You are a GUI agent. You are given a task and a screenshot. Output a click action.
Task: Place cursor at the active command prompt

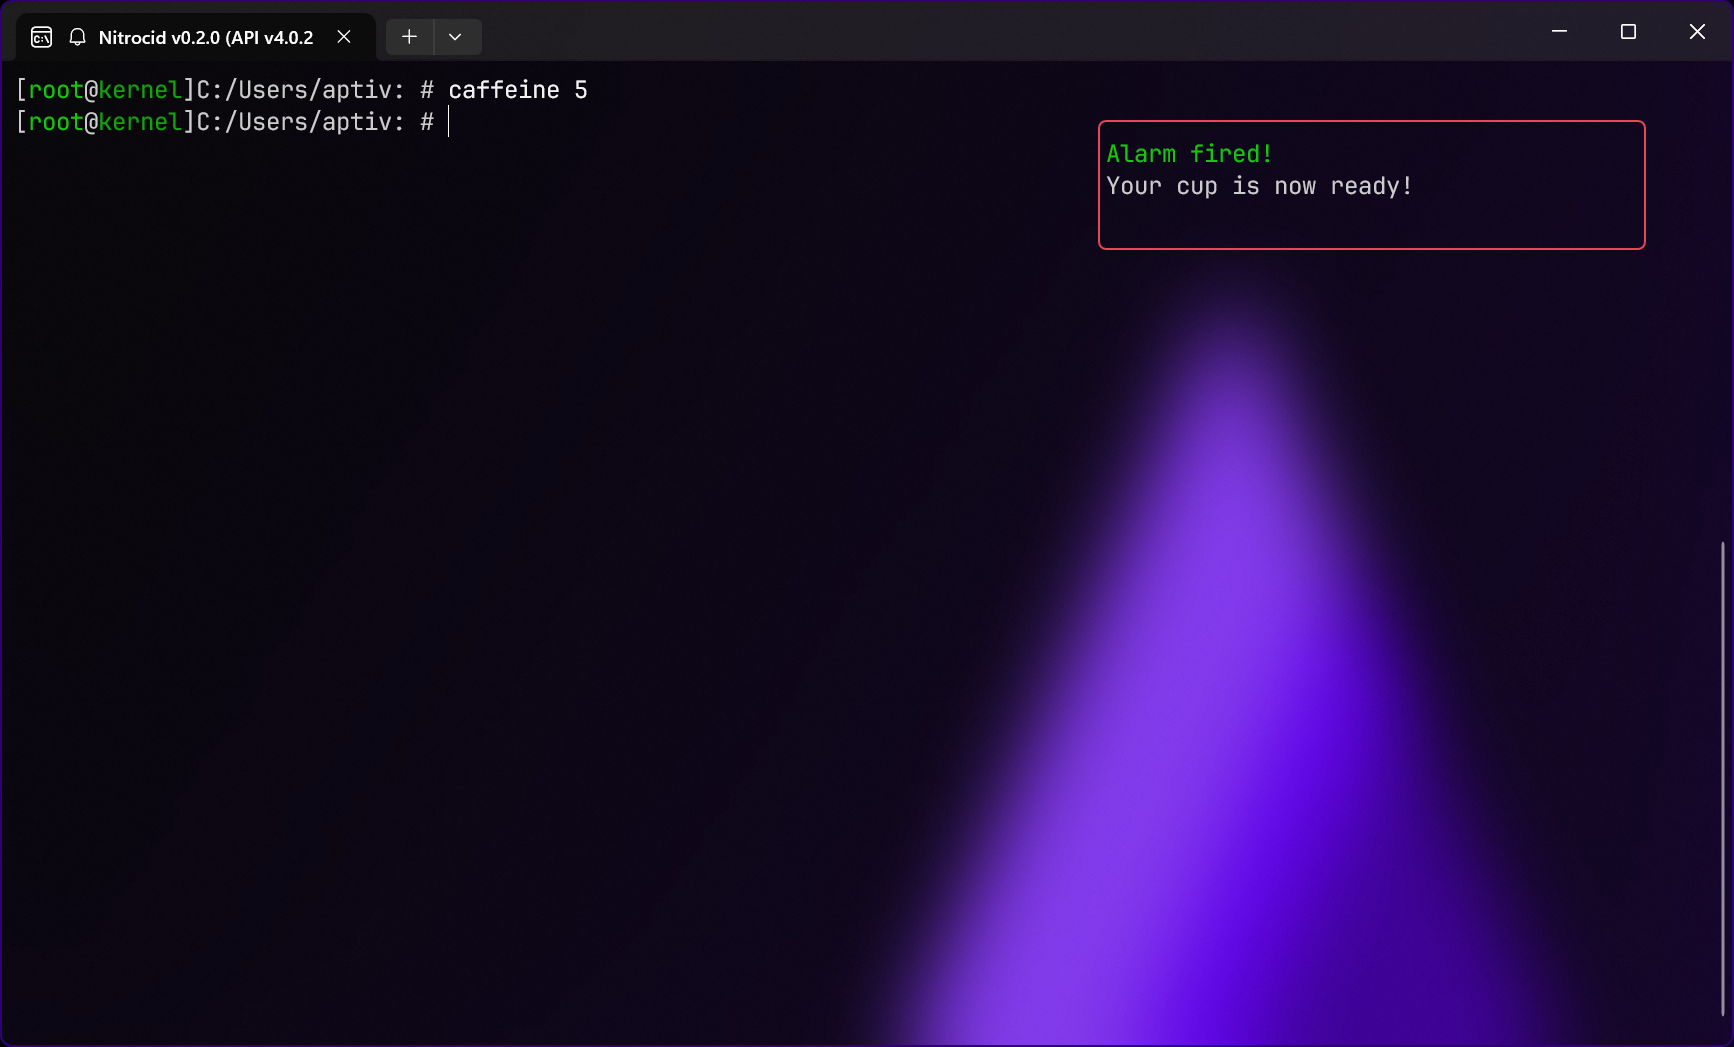click(450, 122)
